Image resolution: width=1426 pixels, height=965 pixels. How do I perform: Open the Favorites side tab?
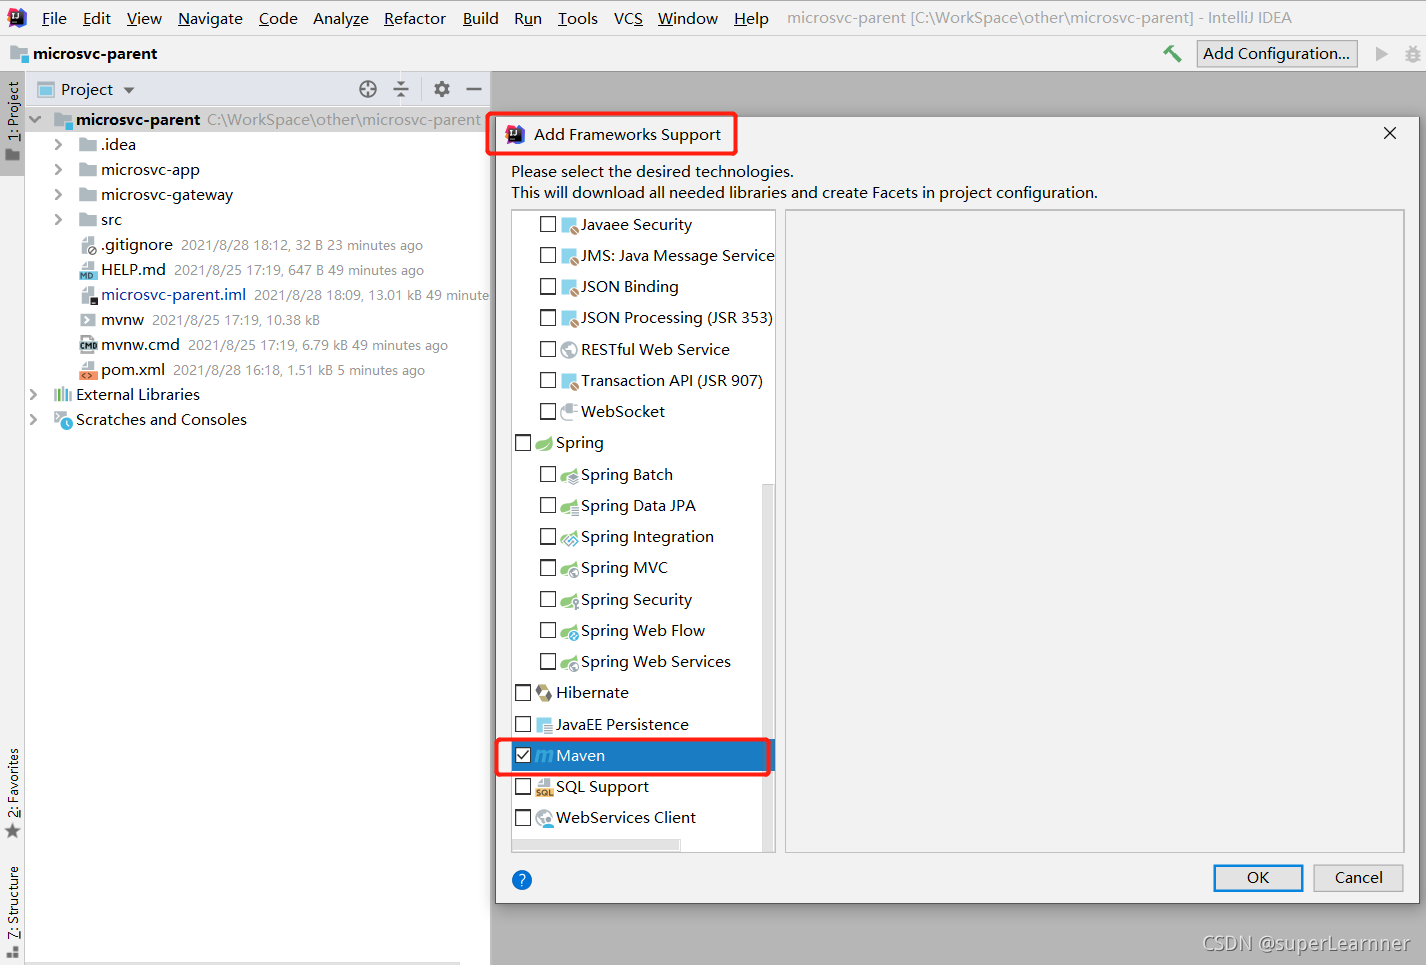(x=13, y=793)
